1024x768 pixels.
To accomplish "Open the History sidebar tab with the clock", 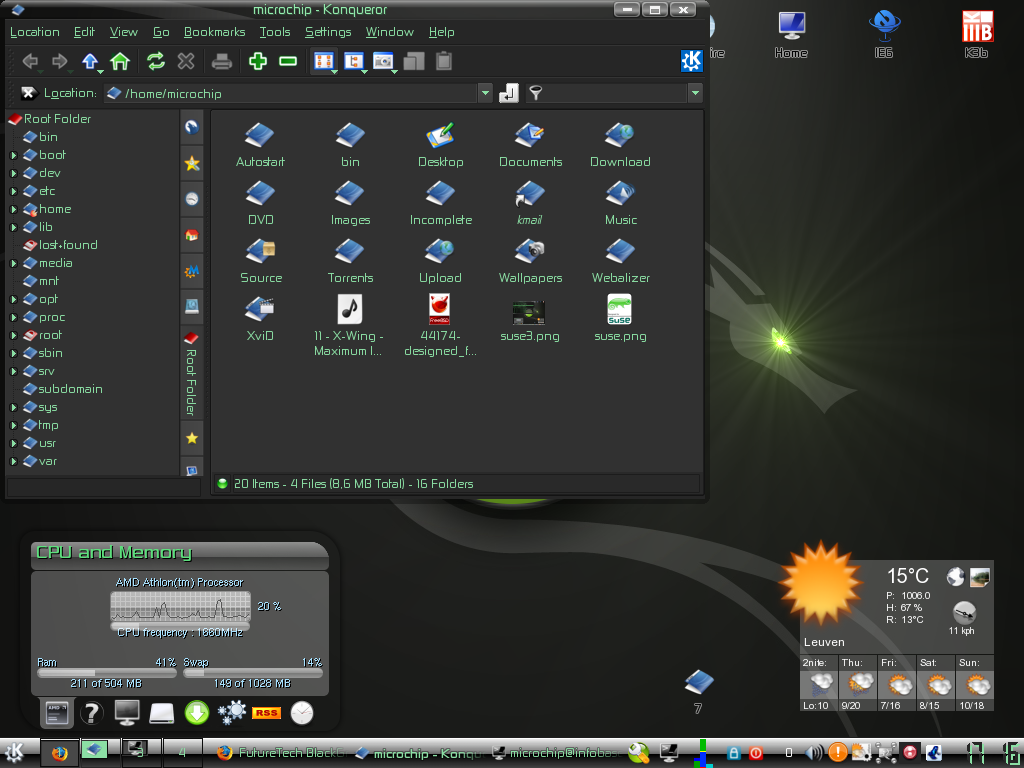I will pyautogui.click(x=191, y=199).
